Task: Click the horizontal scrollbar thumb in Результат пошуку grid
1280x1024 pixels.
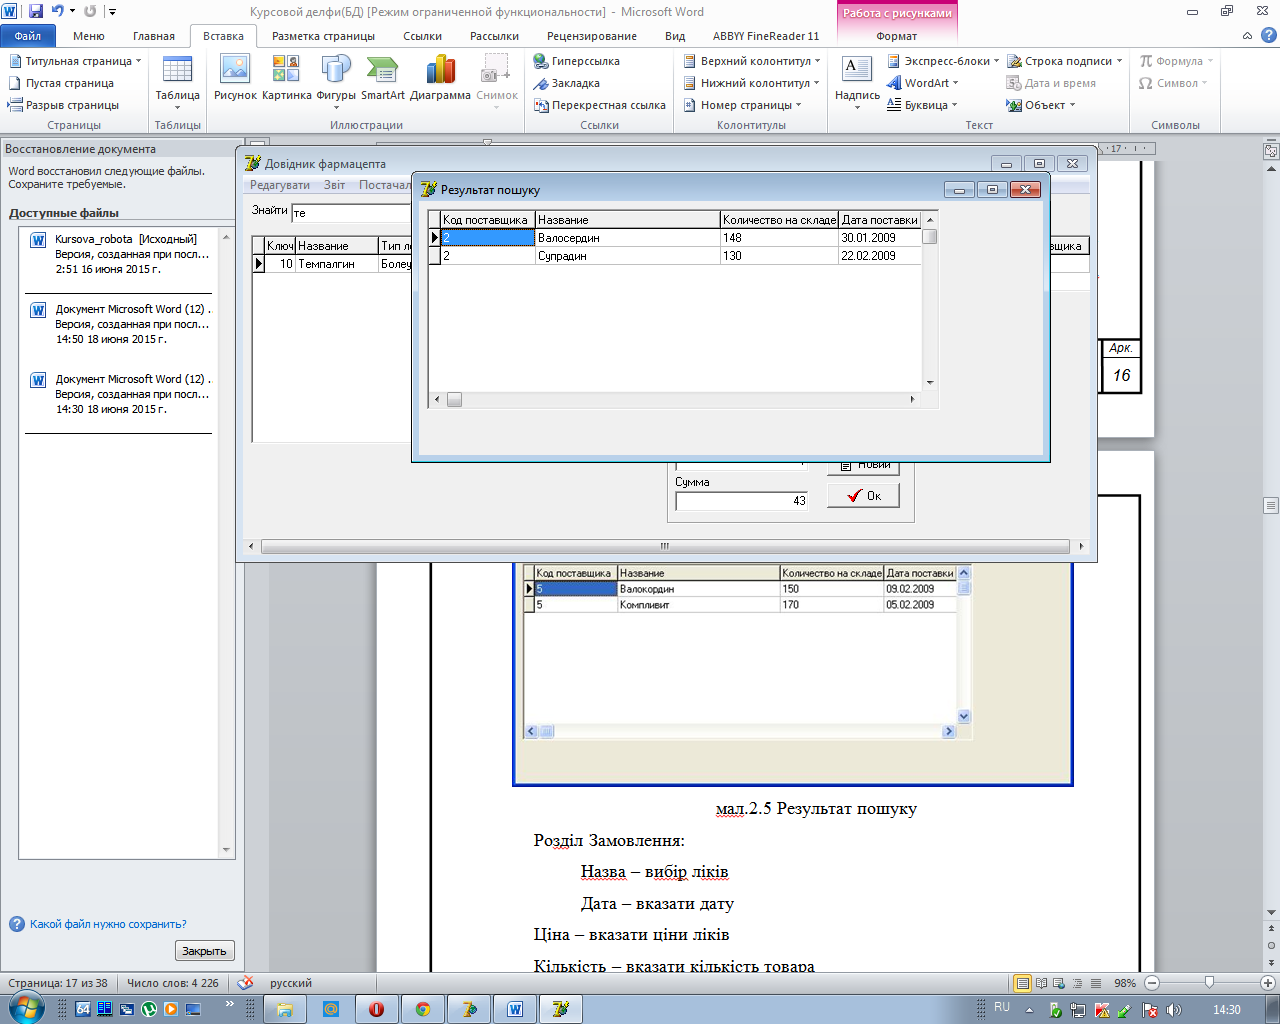Action: 454,399
